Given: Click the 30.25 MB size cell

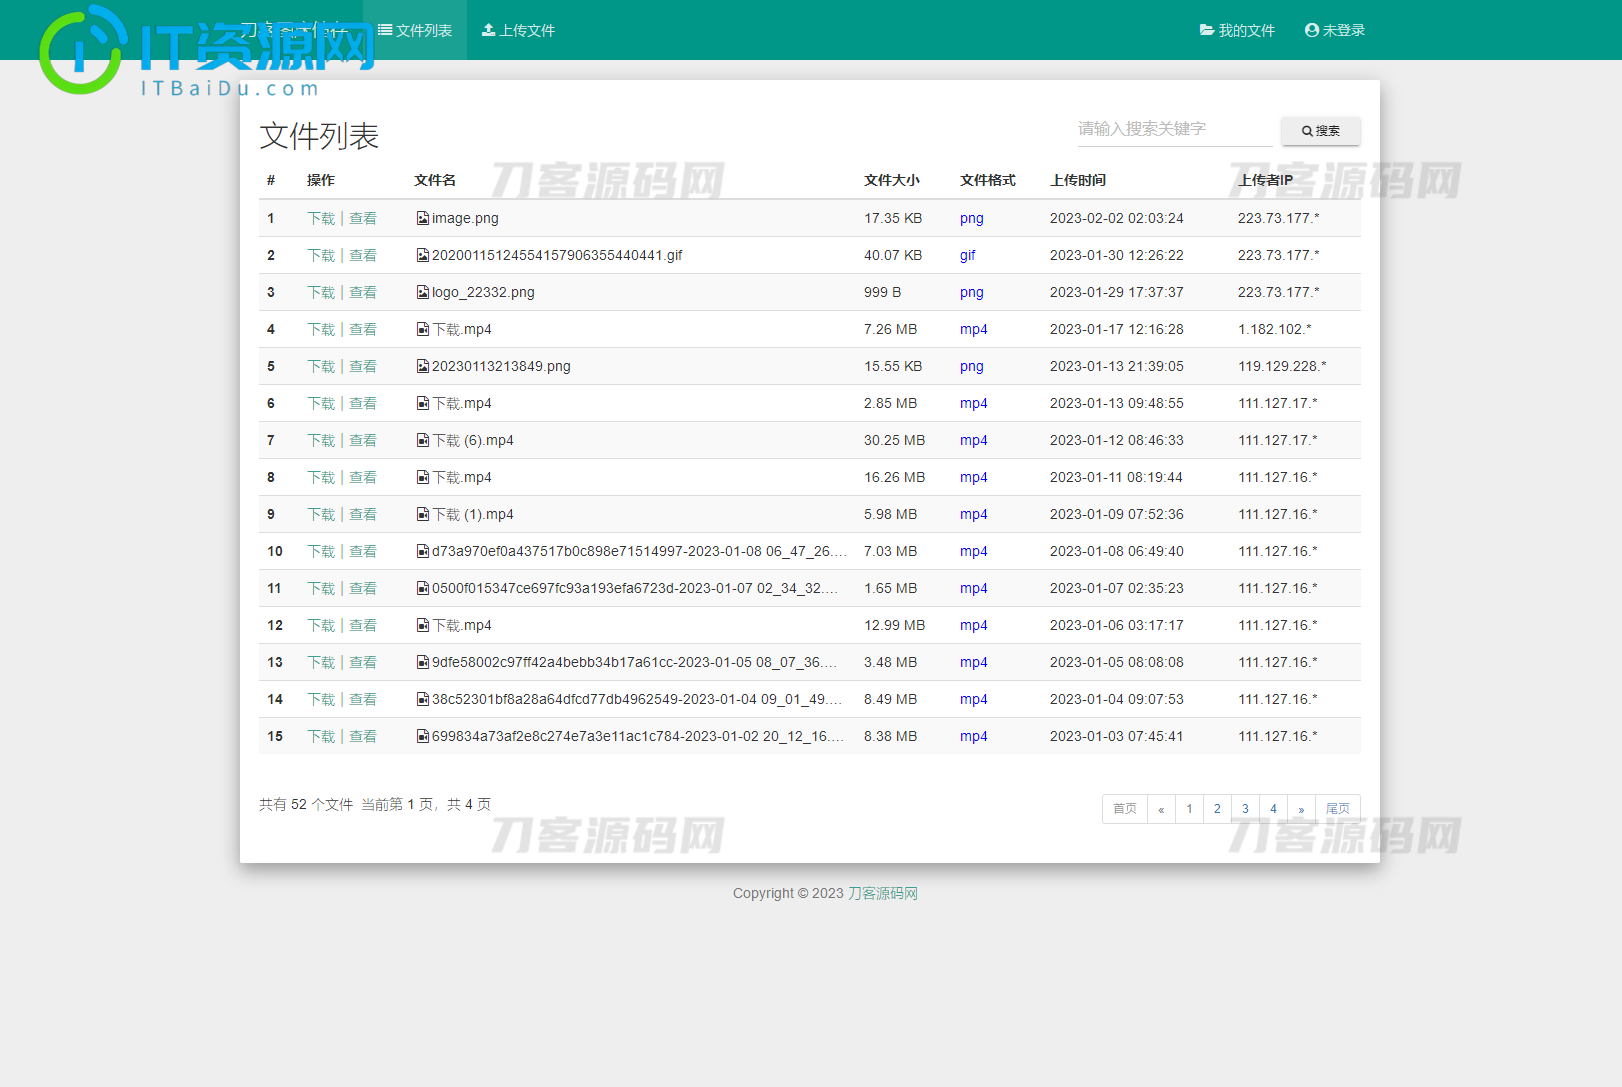Looking at the screenshot, I should [x=895, y=440].
